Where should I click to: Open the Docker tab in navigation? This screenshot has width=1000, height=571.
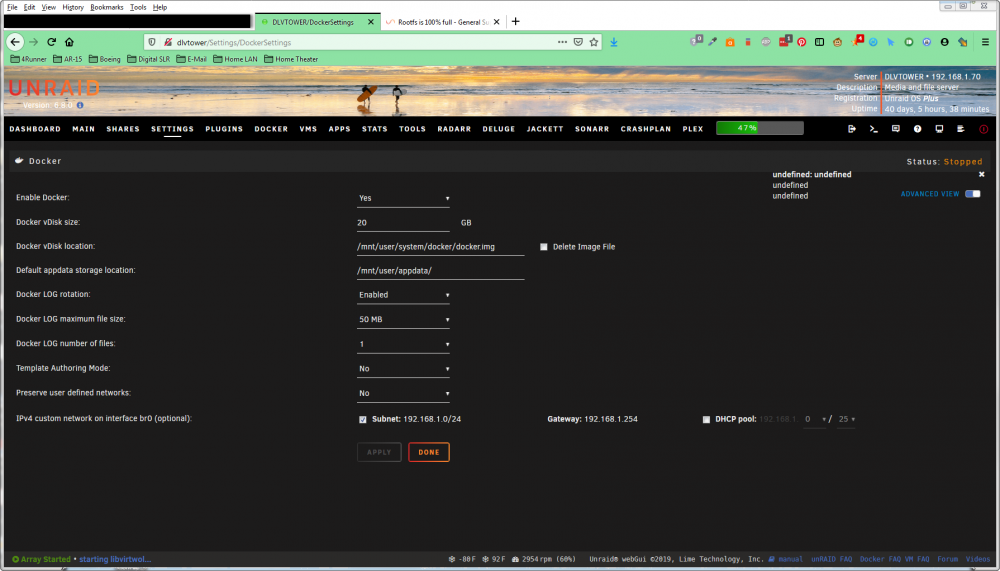pyautogui.click(x=271, y=129)
